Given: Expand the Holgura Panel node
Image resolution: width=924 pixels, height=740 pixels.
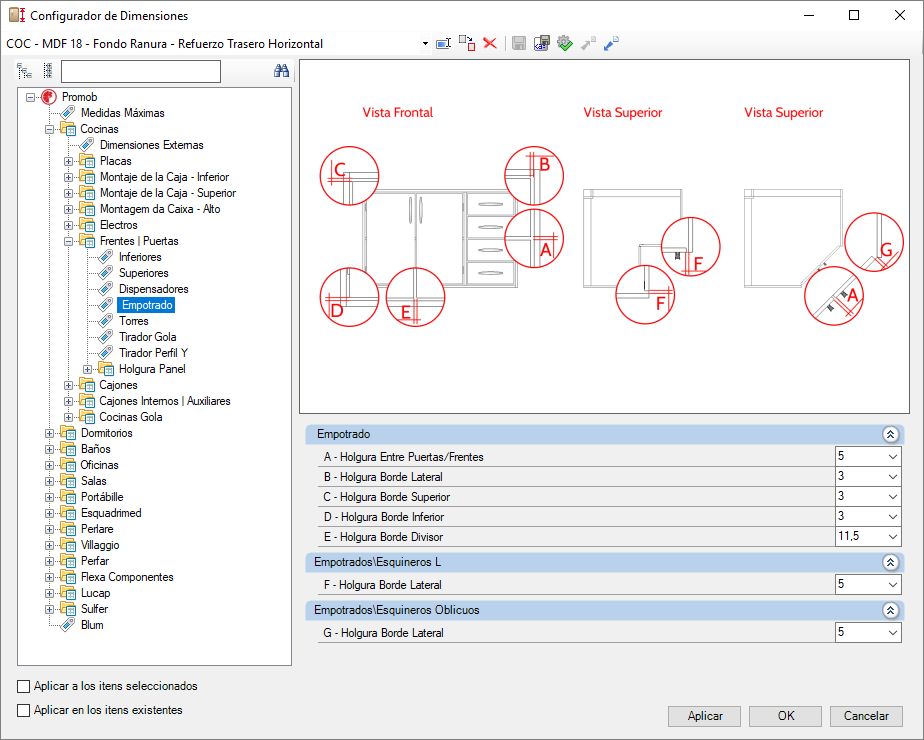Looking at the screenshot, I should (87, 369).
